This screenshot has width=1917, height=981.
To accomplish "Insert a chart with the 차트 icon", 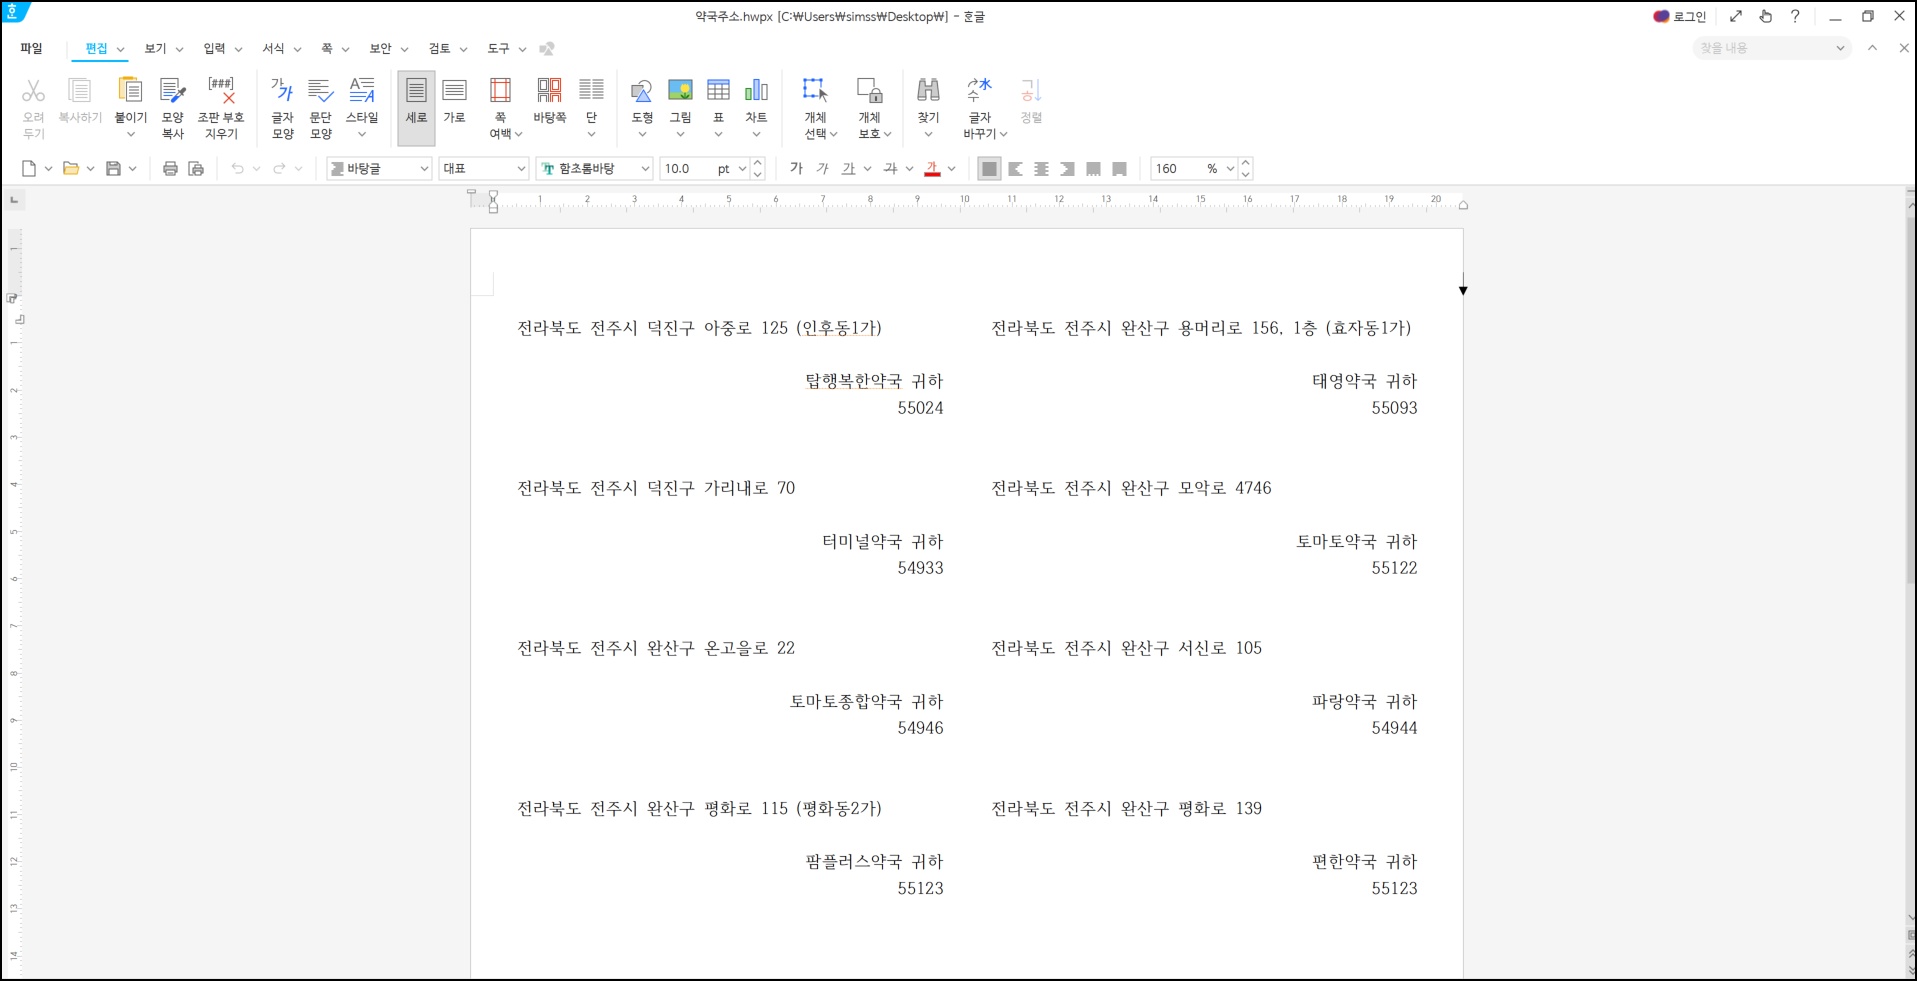I will [x=757, y=100].
